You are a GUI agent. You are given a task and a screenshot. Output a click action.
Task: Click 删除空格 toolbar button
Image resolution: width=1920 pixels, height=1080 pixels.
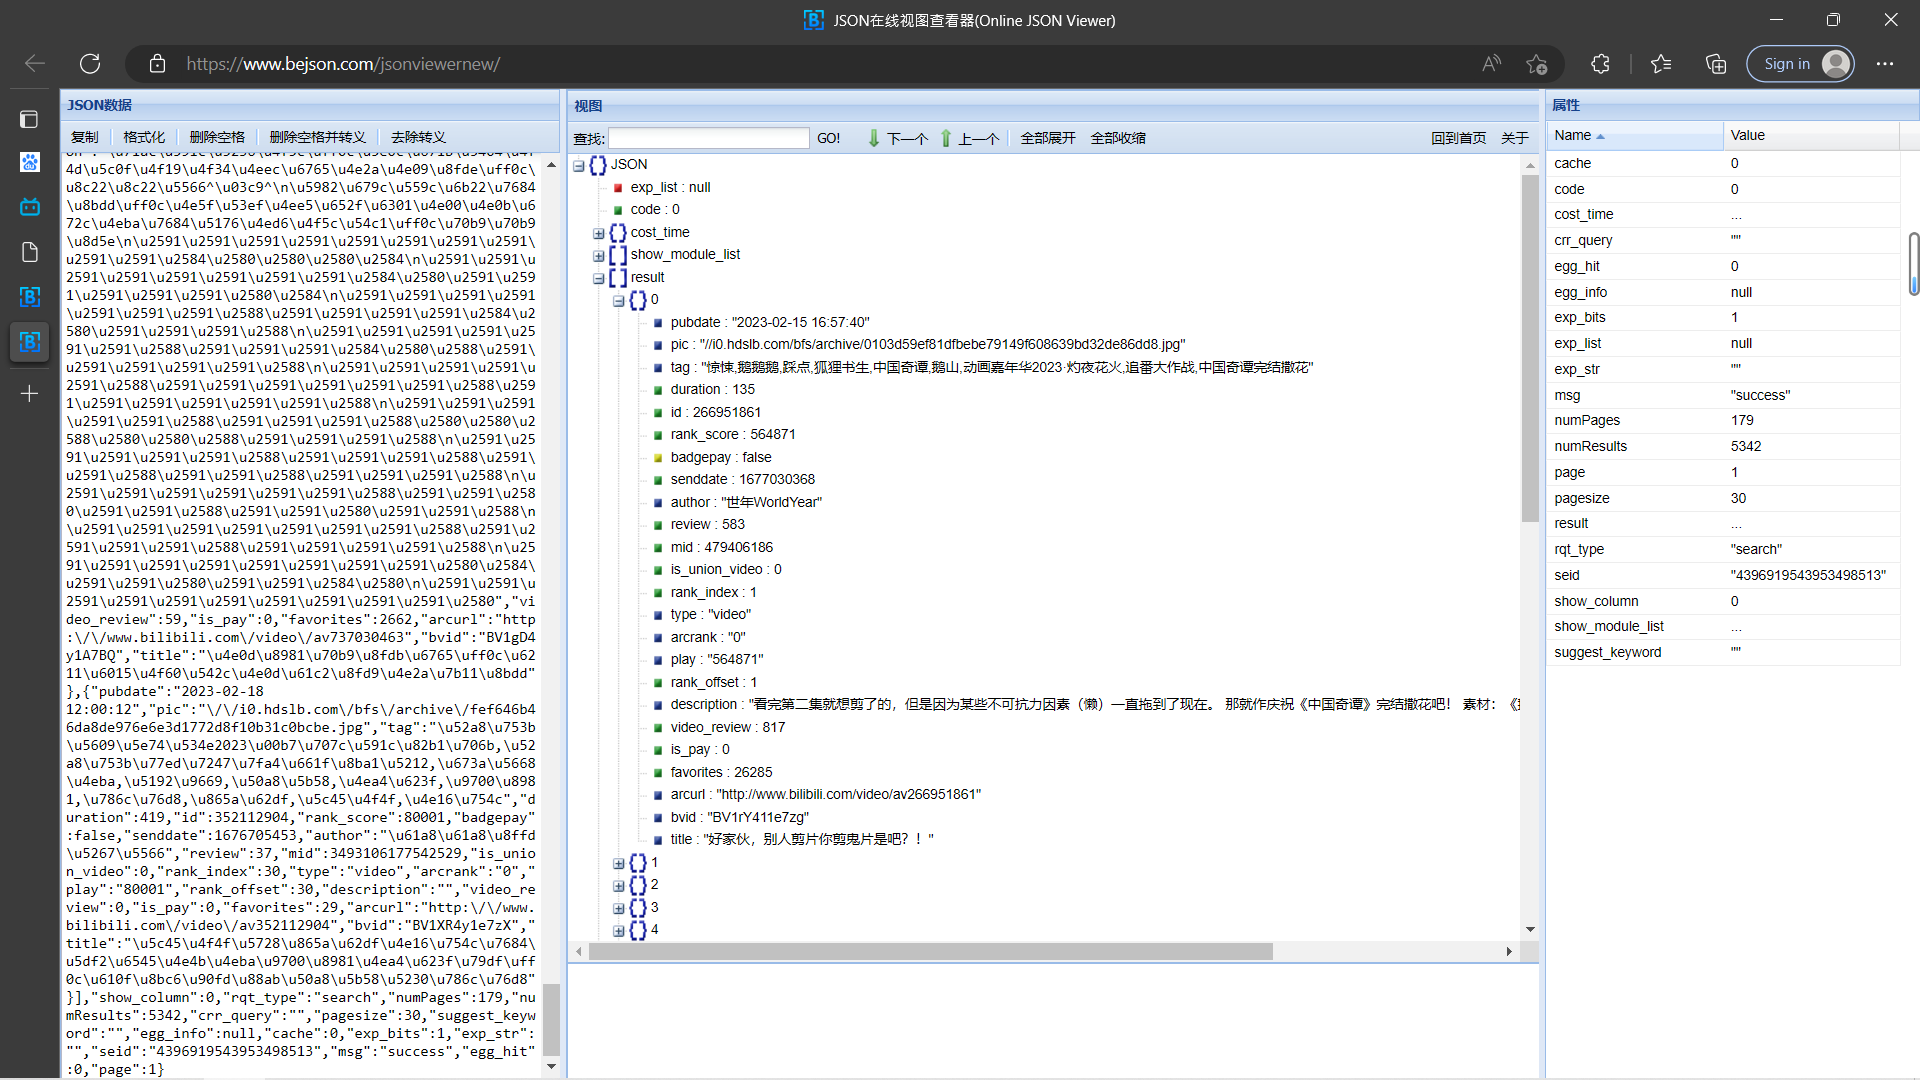217,137
